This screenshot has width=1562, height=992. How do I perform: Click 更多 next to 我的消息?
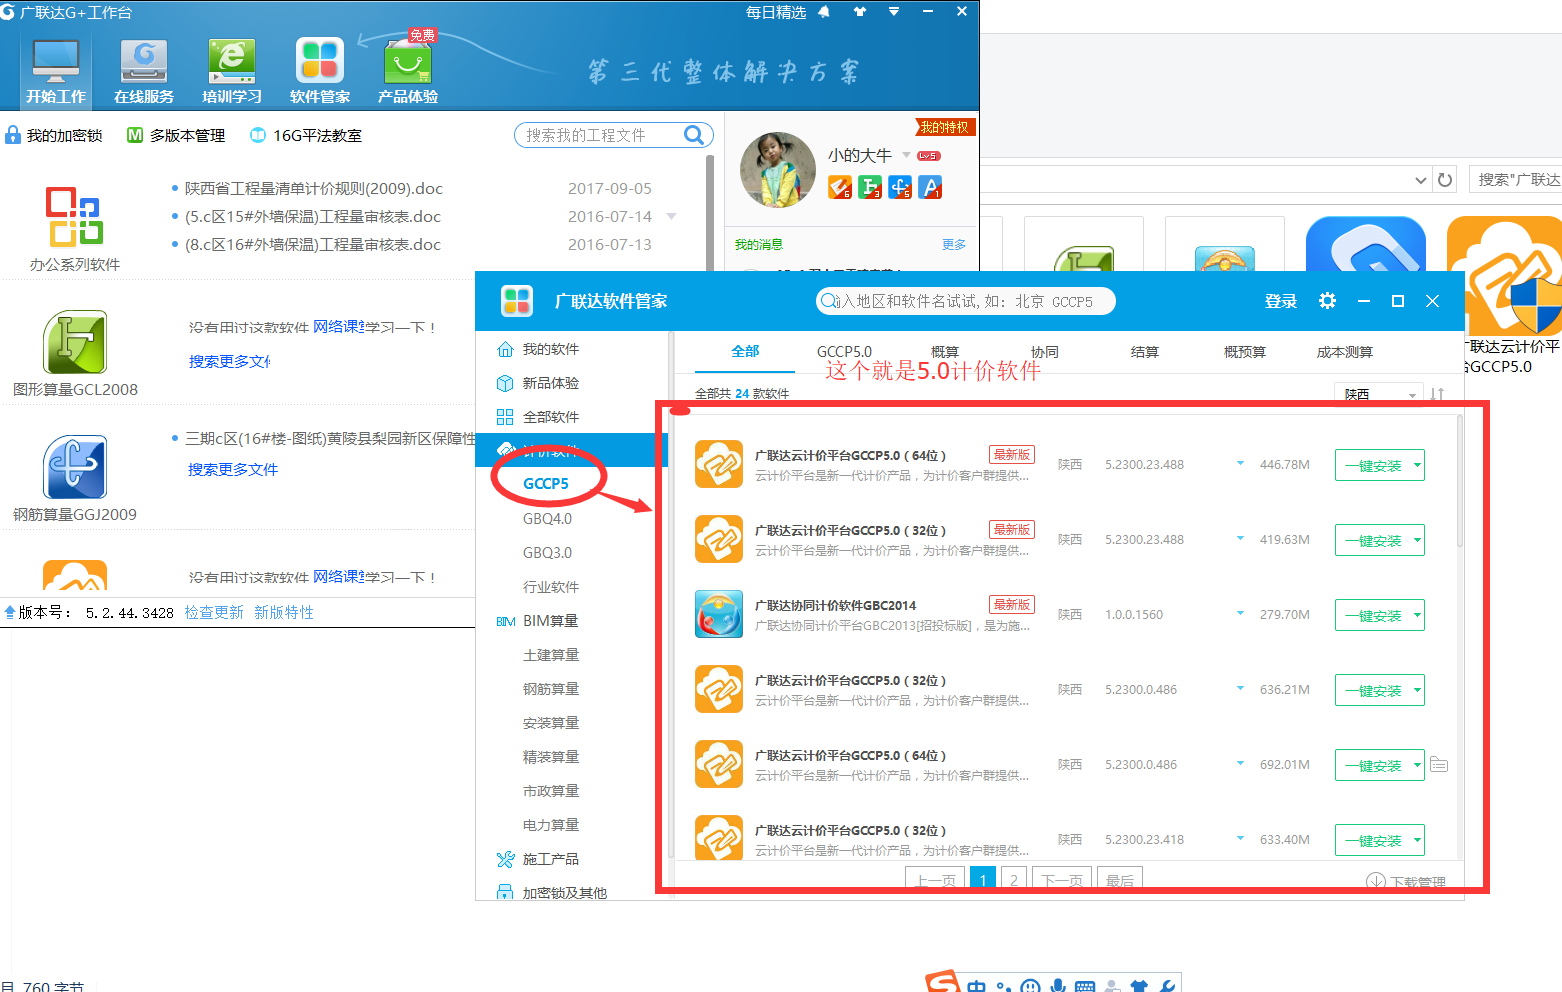click(954, 244)
